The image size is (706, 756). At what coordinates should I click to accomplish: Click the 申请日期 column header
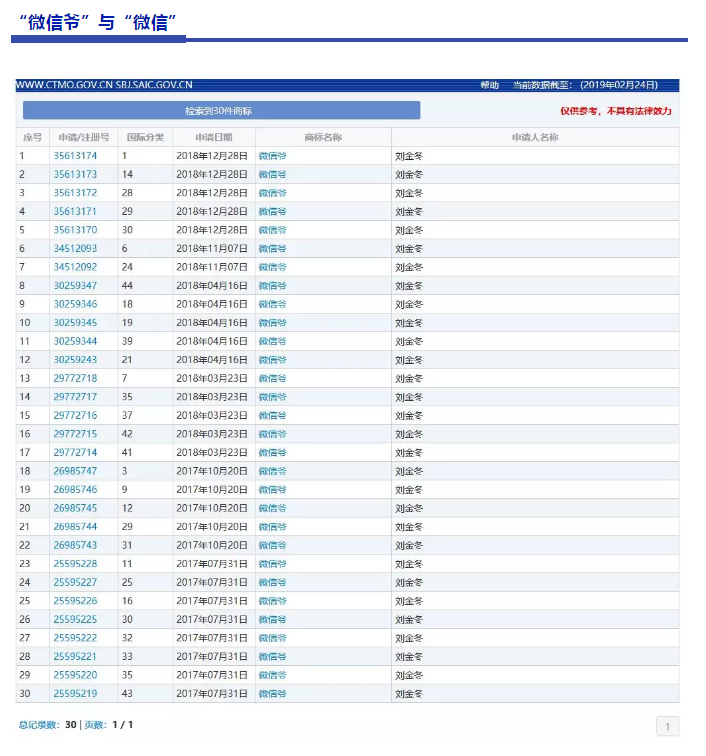(x=213, y=137)
